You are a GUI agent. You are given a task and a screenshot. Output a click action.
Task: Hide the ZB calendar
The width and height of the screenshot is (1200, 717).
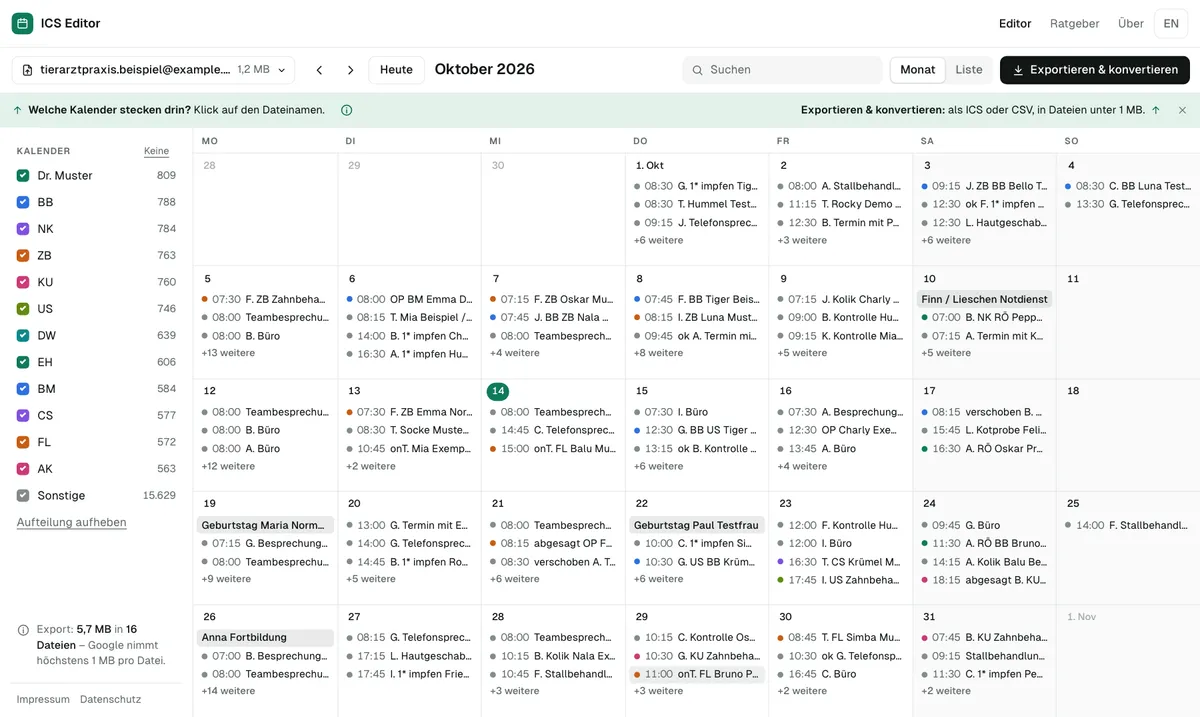click(23, 256)
